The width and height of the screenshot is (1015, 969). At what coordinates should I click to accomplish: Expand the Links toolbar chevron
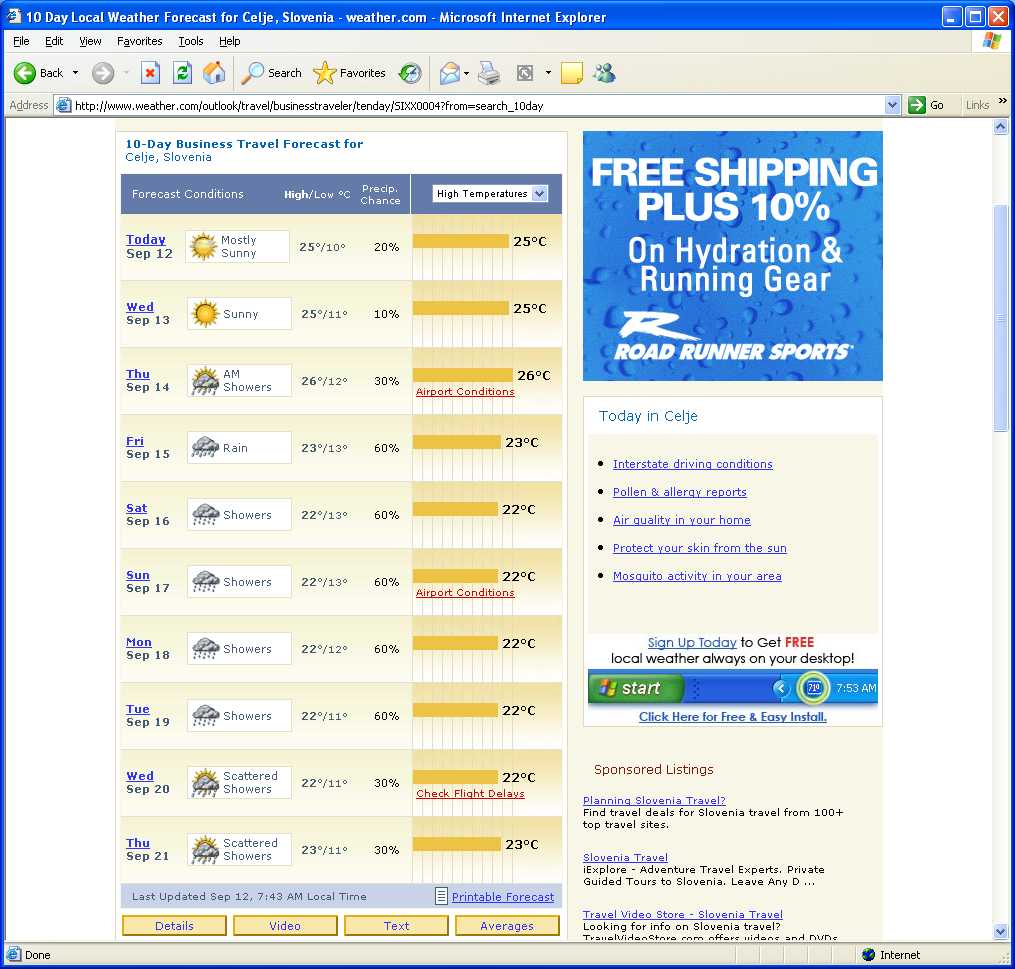1003,102
